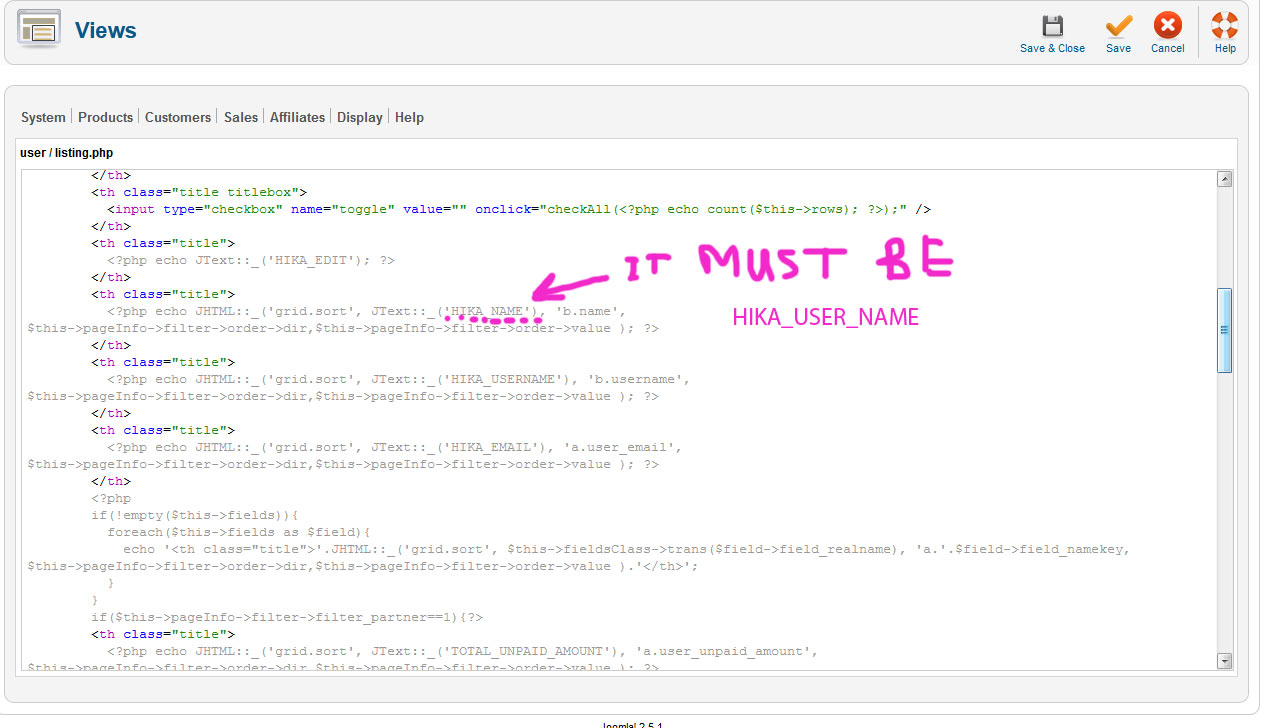Open the Customers menu
The image size is (1264, 728).
178,117
